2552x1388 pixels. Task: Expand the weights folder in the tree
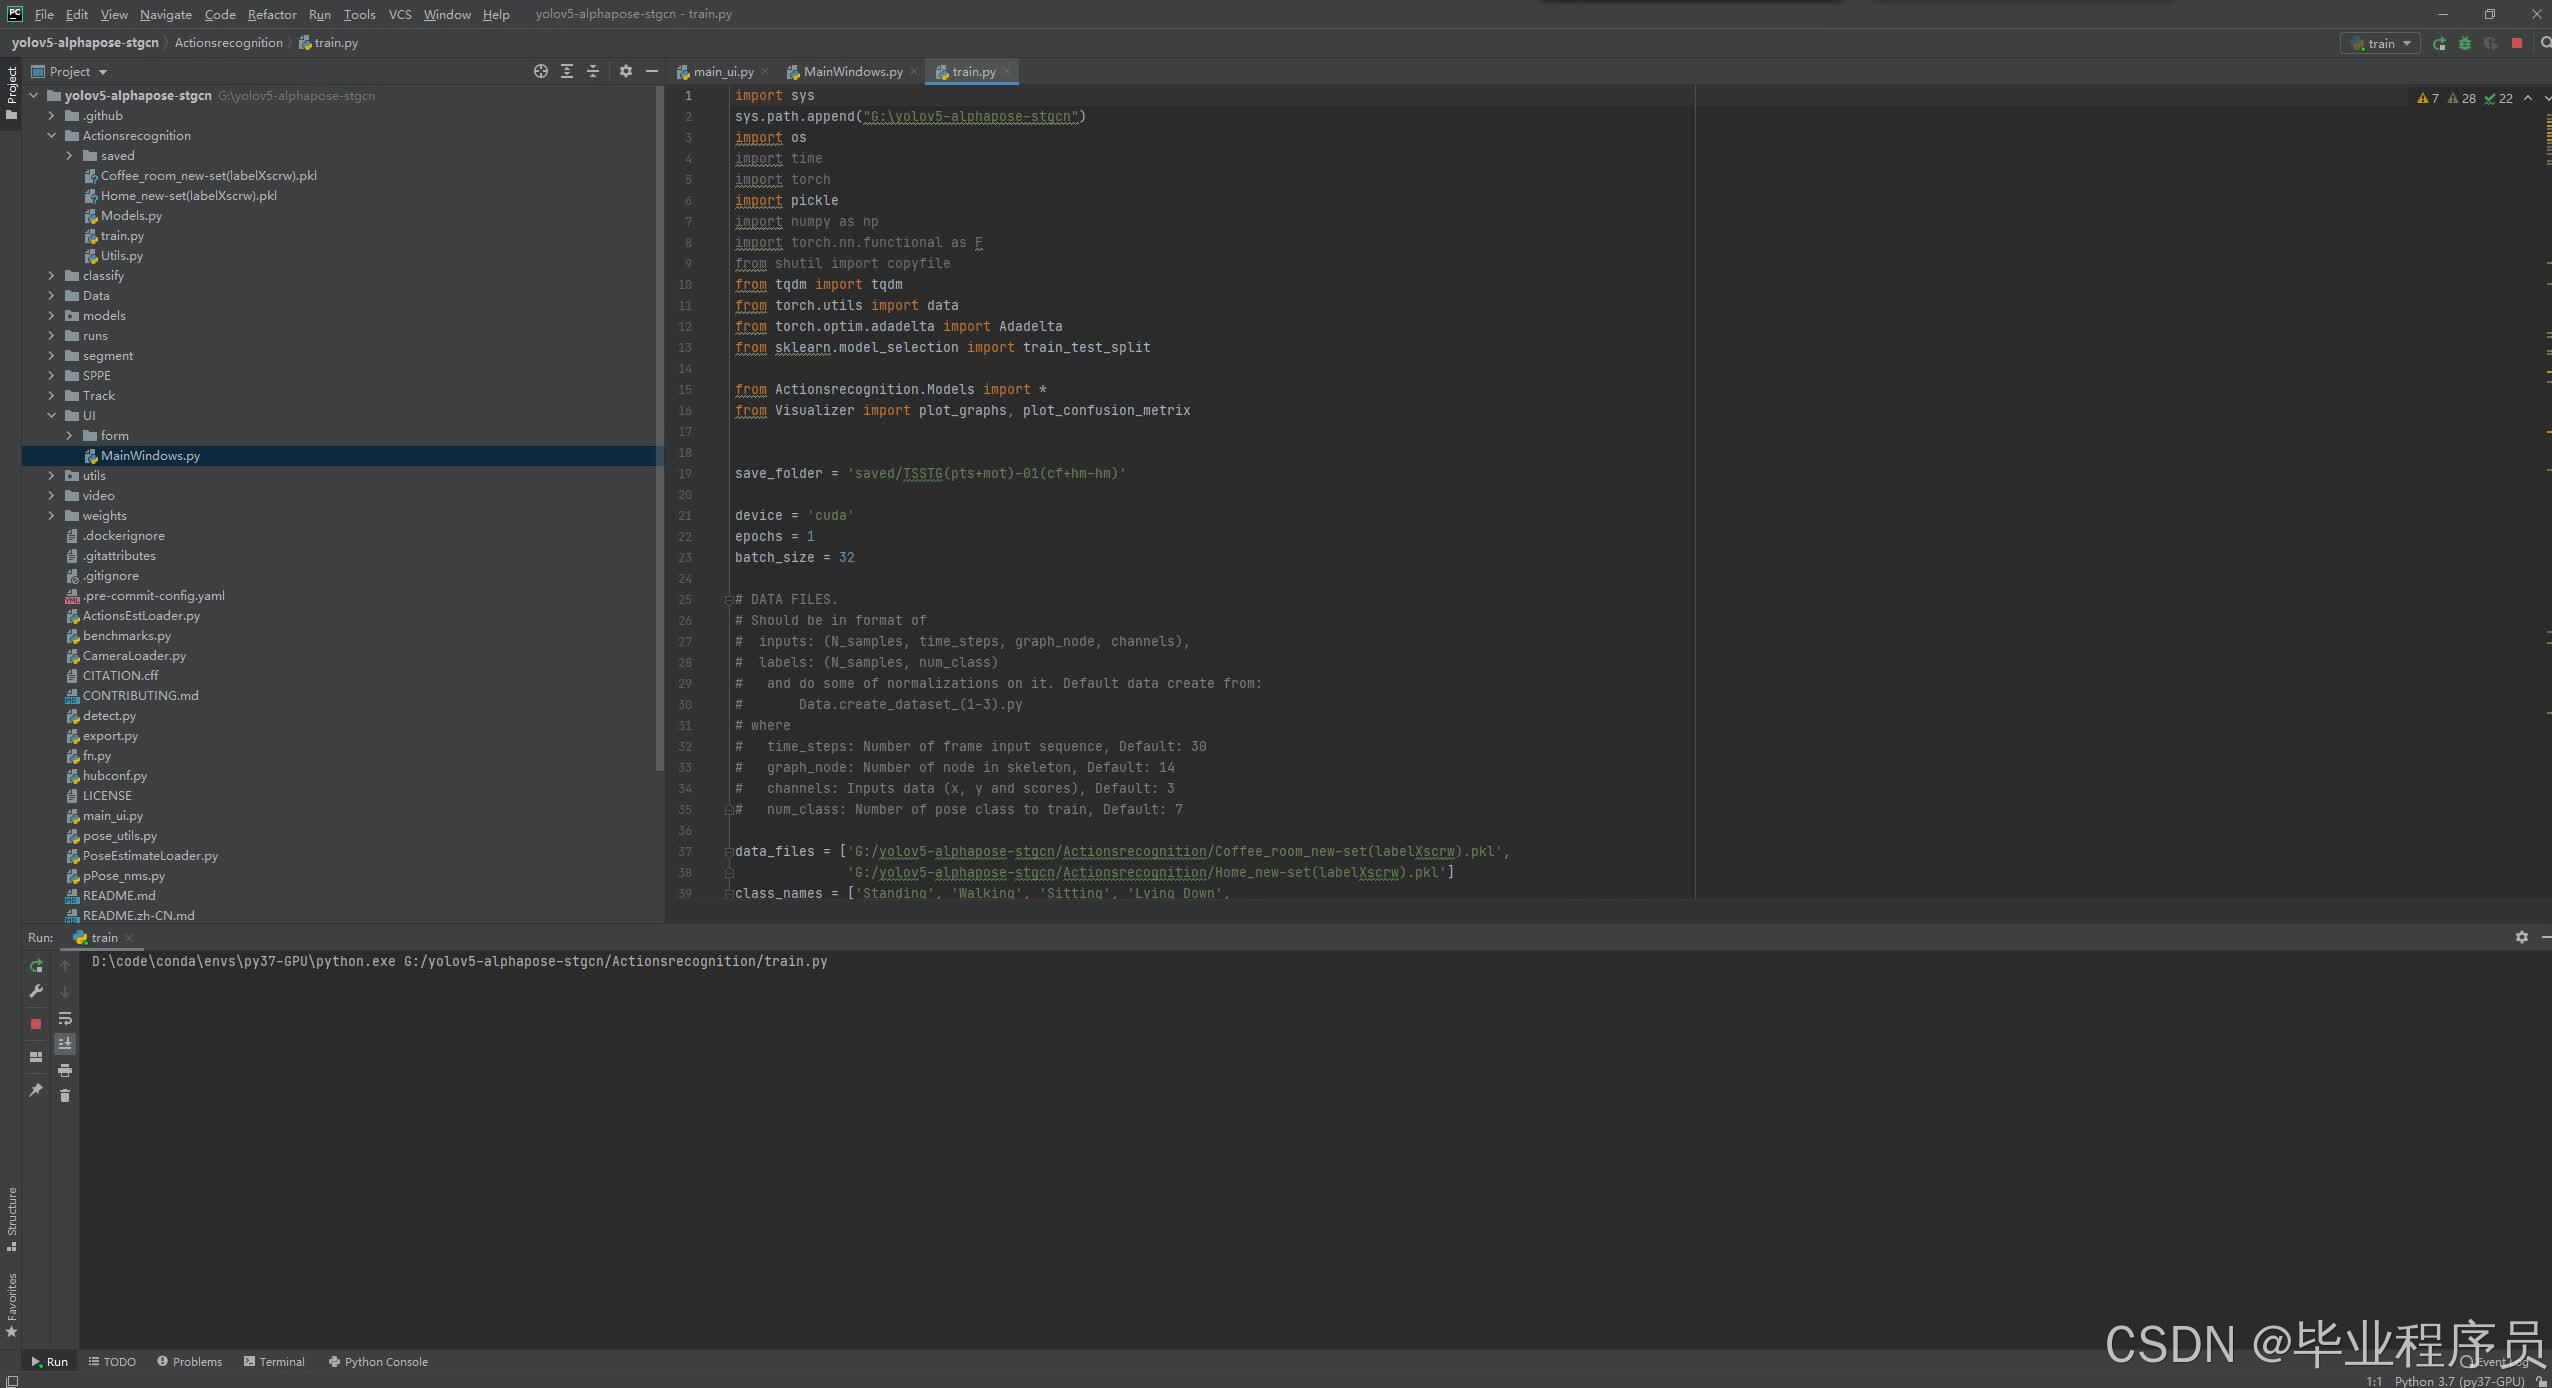[x=52, y=516]
